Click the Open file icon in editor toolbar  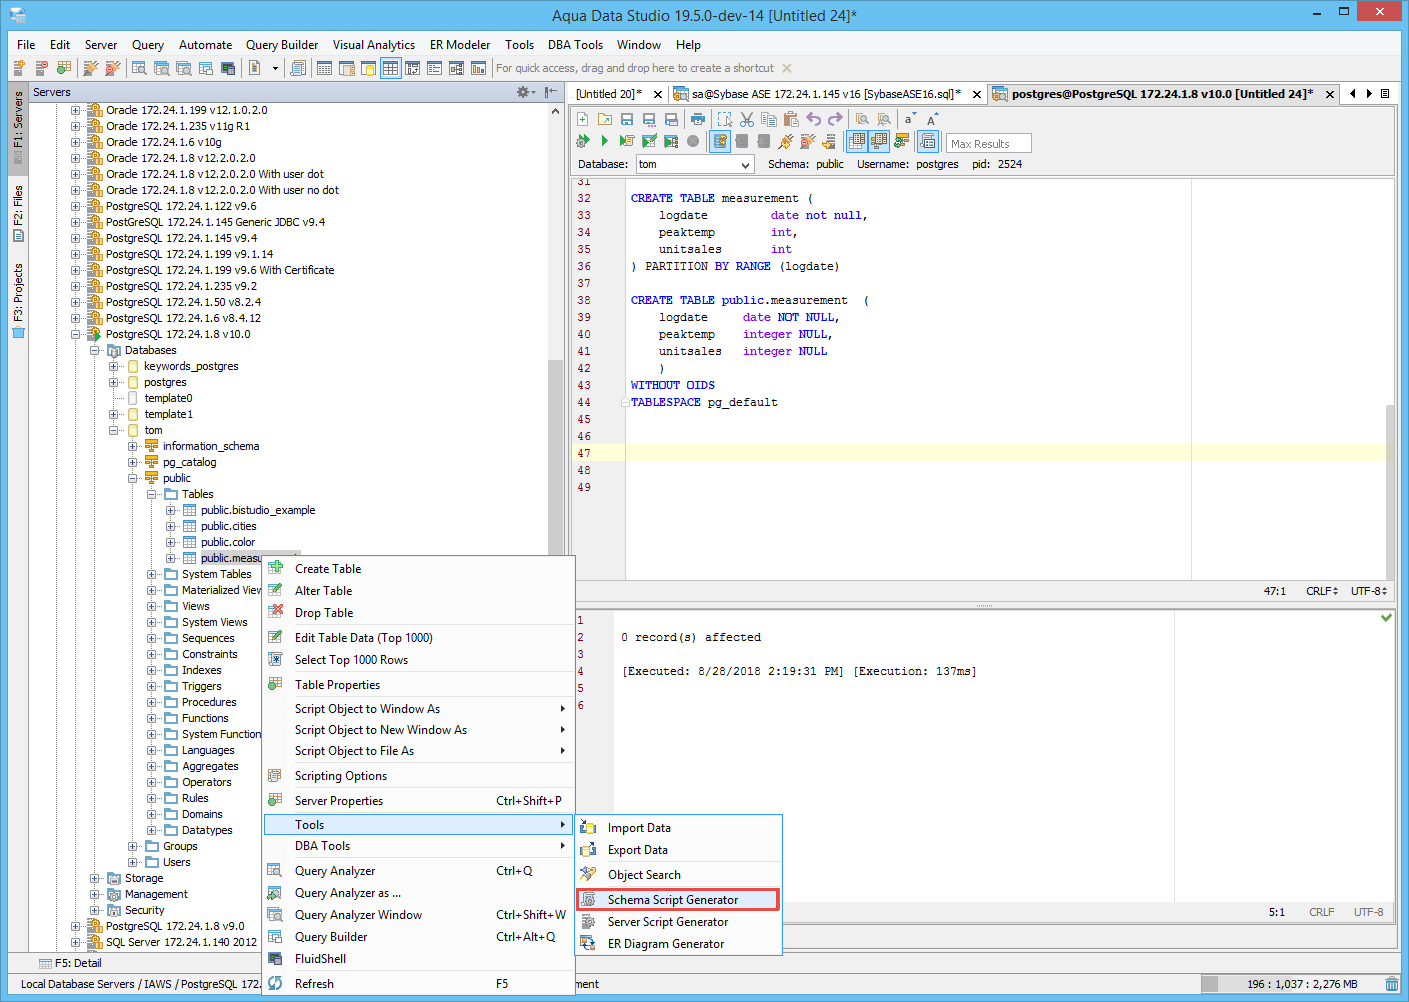[x=604, y=119]
